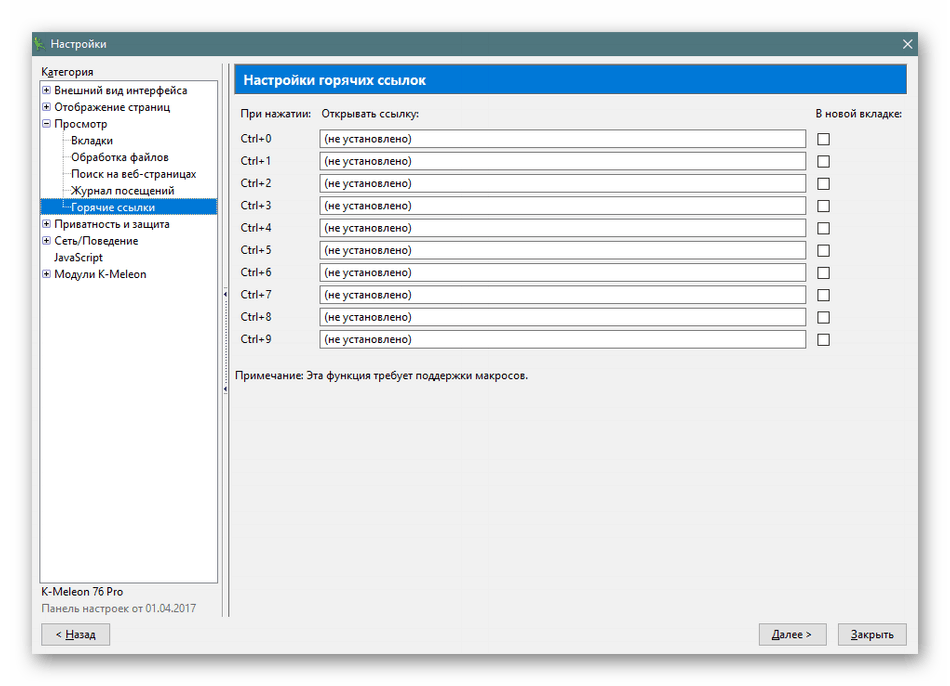Click the Ctrl+0 link input field
Image resolution: width=950 pixels, height=686 pixels.
click(x=562, y=139)
